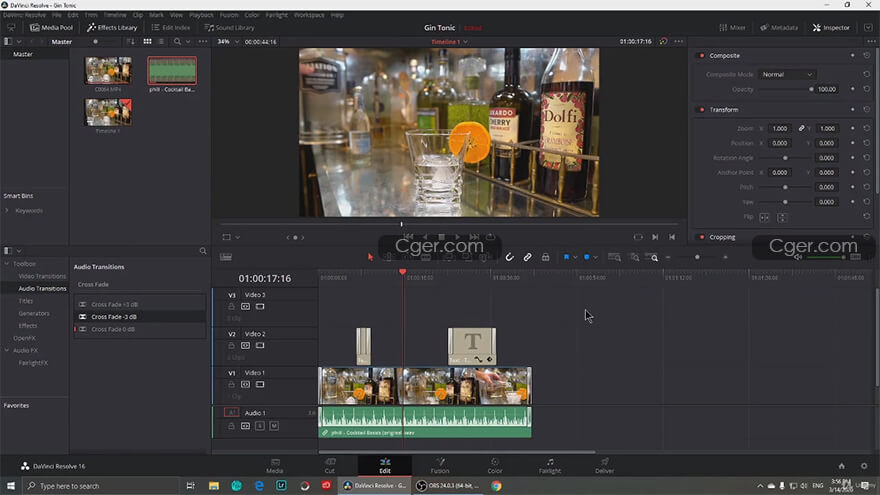Play the timeline forward

(x=458, y=237)
